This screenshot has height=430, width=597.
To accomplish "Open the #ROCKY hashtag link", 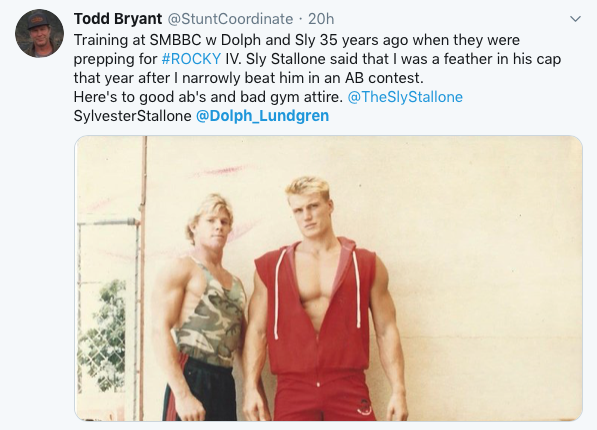I will coord(191,59).
